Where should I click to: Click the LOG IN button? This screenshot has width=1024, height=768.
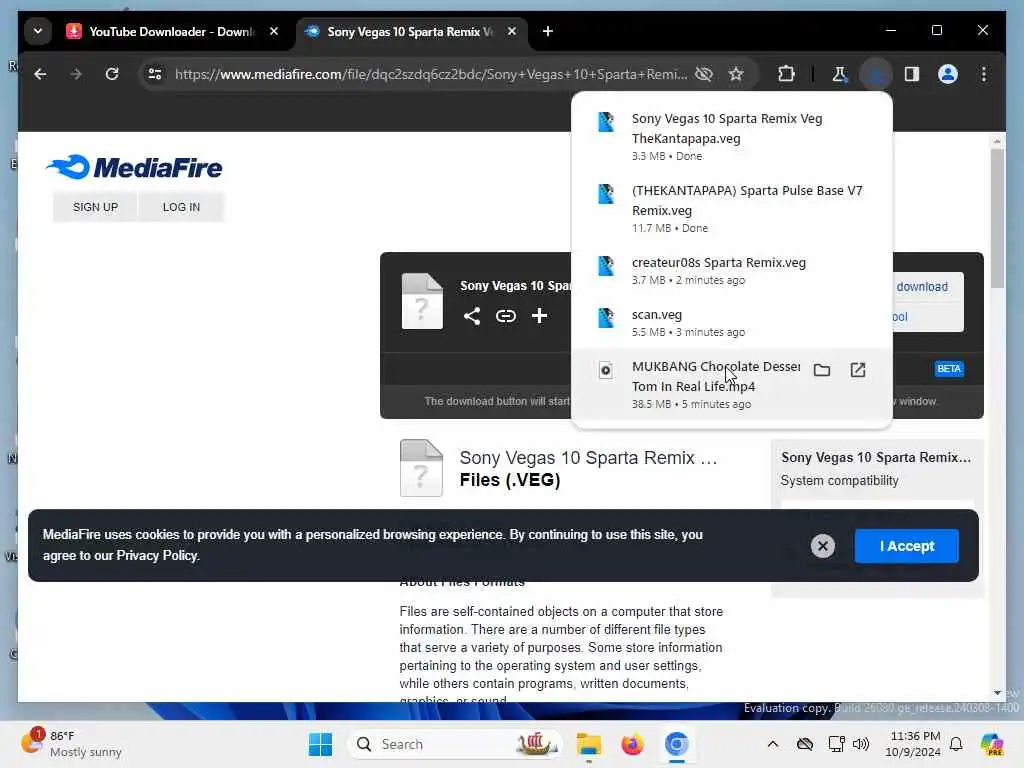(x=181, y=207)
